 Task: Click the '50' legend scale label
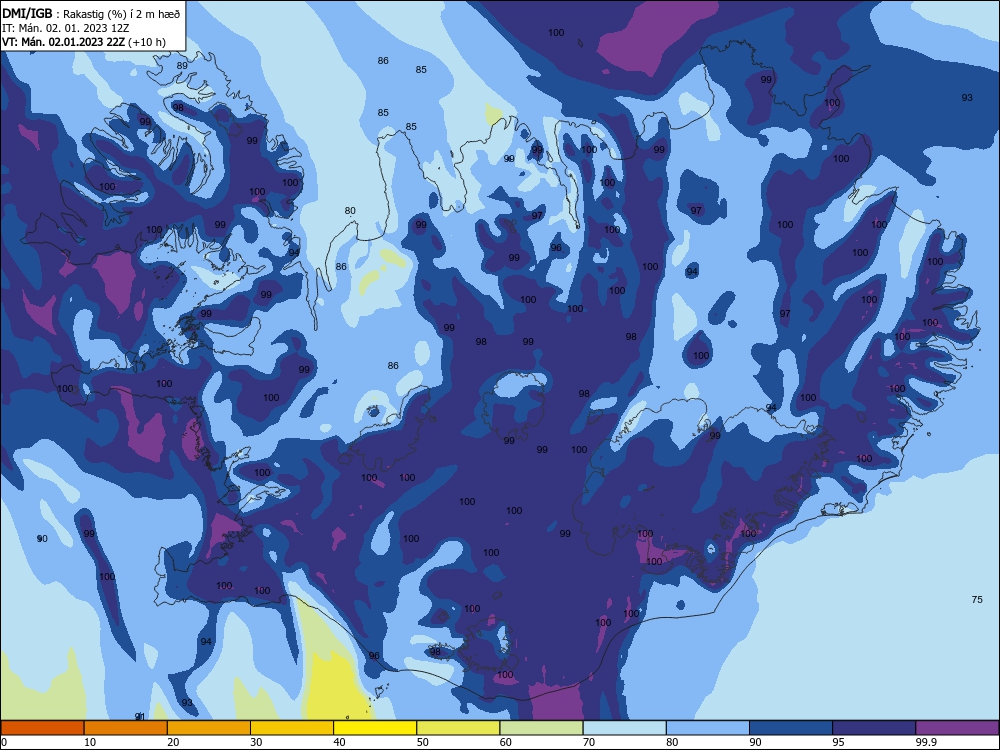coord(422,742)
